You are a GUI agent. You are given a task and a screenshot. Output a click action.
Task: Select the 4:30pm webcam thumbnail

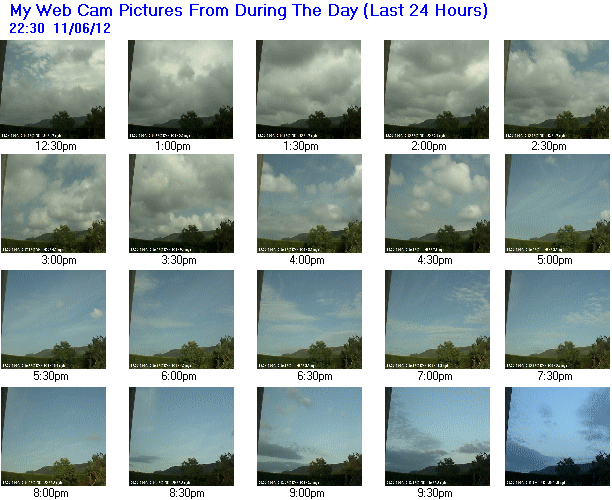point(438,203)
